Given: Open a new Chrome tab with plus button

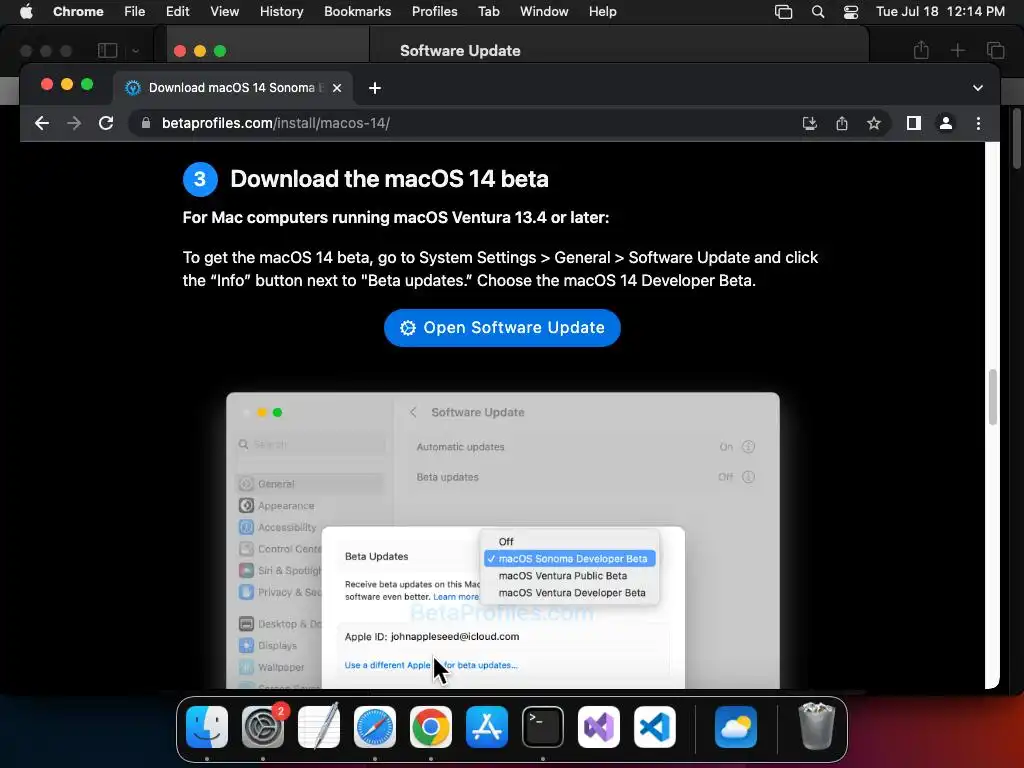Looking at the screenshot, I should (x=375, y=88).
